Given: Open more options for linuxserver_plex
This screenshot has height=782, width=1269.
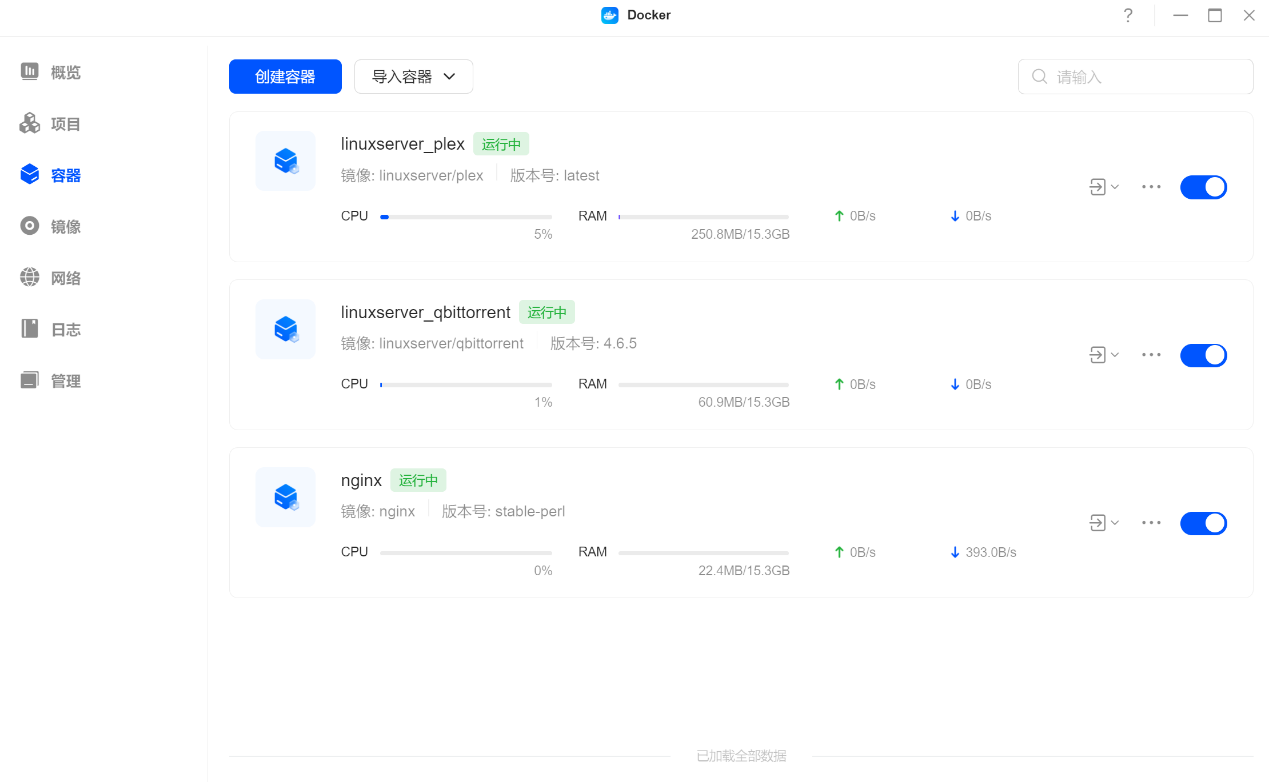Looking at the screenshot, I should tap(1151, 187).
